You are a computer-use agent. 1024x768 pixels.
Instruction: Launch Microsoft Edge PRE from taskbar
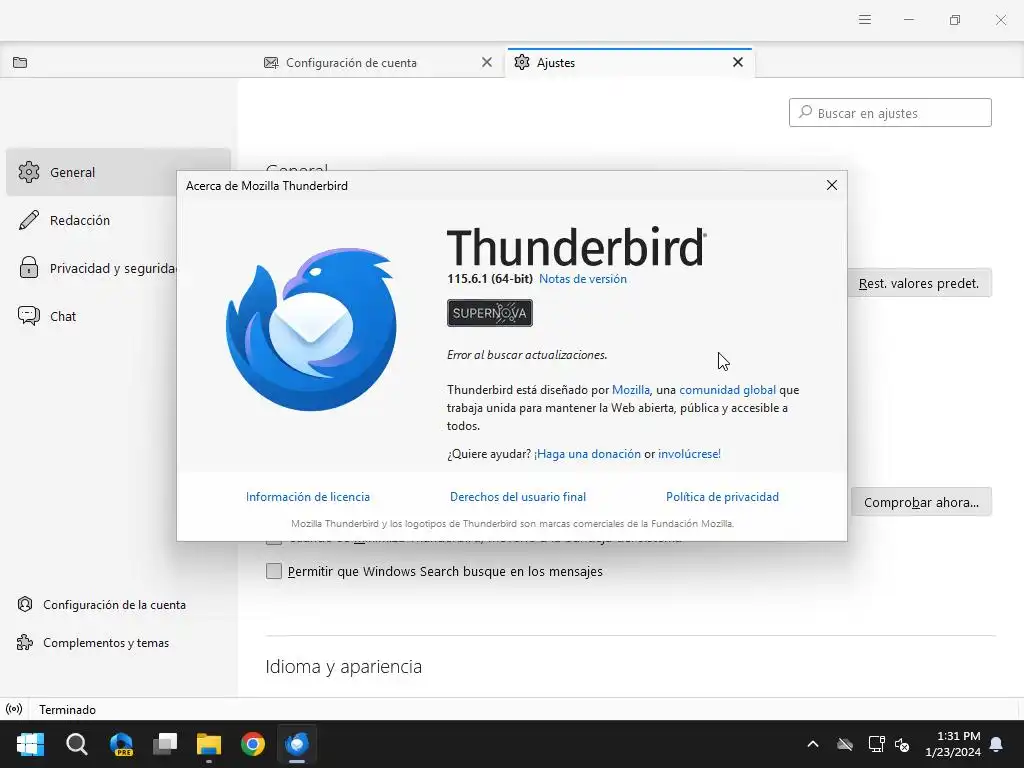(121, 744)
